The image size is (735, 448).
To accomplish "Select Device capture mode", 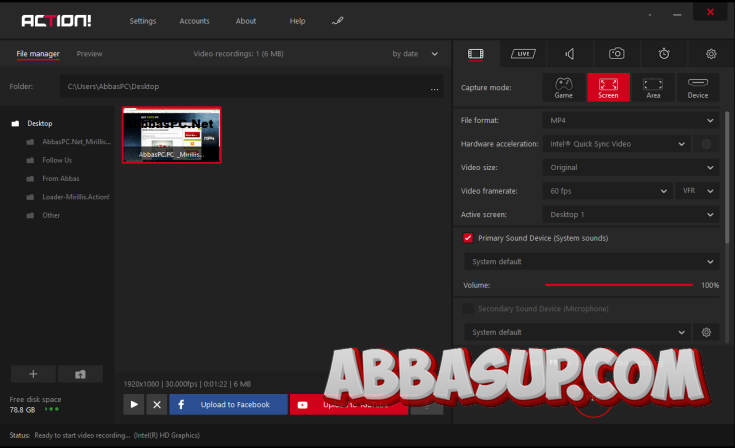I will pyautogui.click(x=698, y=88).
